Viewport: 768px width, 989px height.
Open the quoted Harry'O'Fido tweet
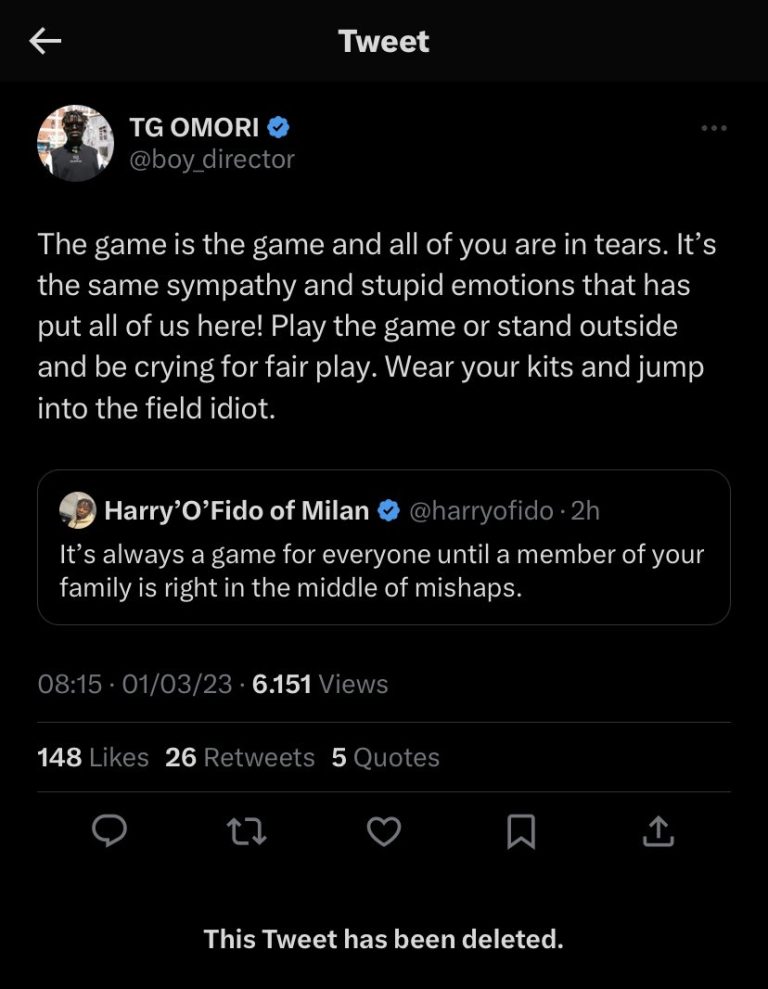click(384, 570)
